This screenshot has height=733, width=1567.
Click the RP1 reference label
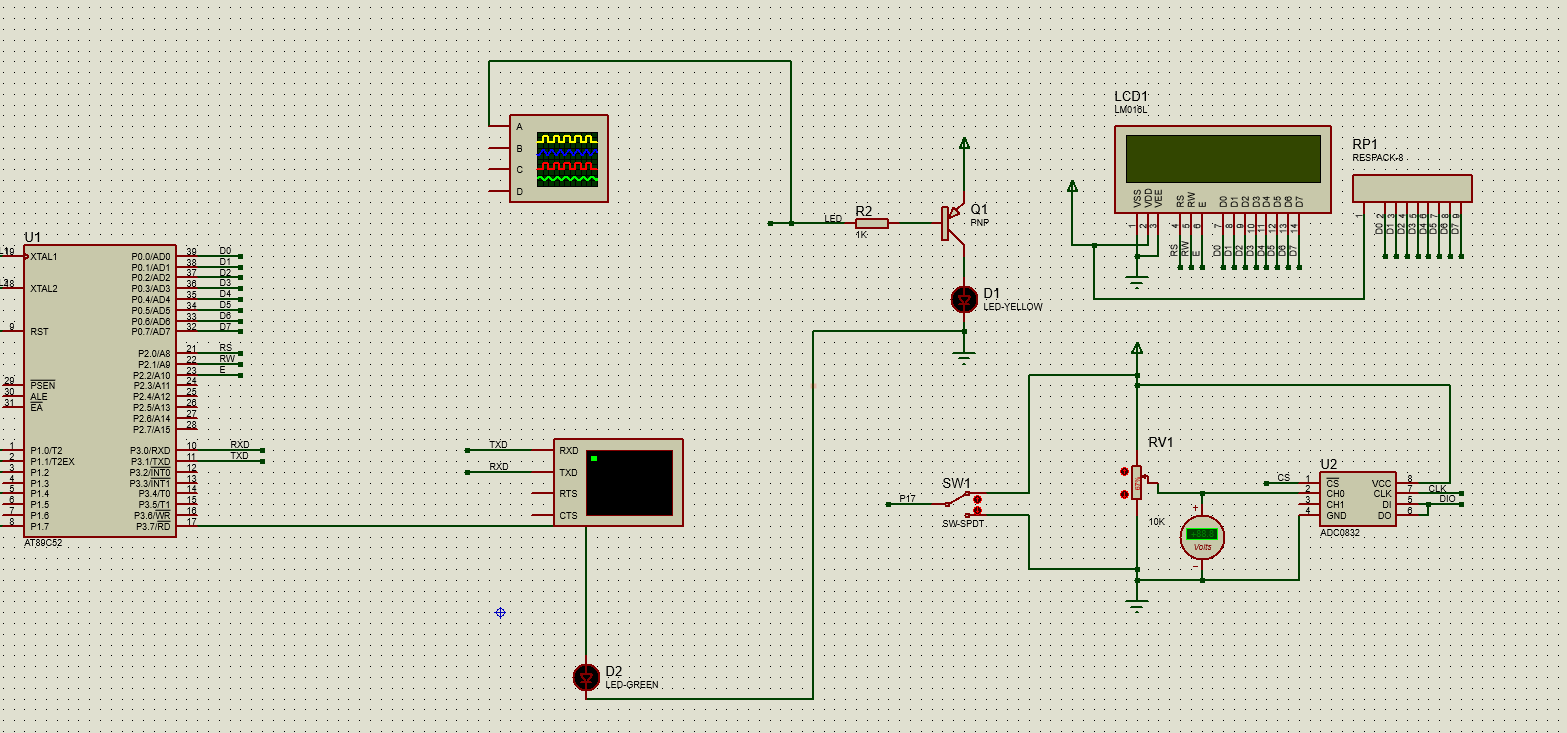click(x=1365, y=144)
